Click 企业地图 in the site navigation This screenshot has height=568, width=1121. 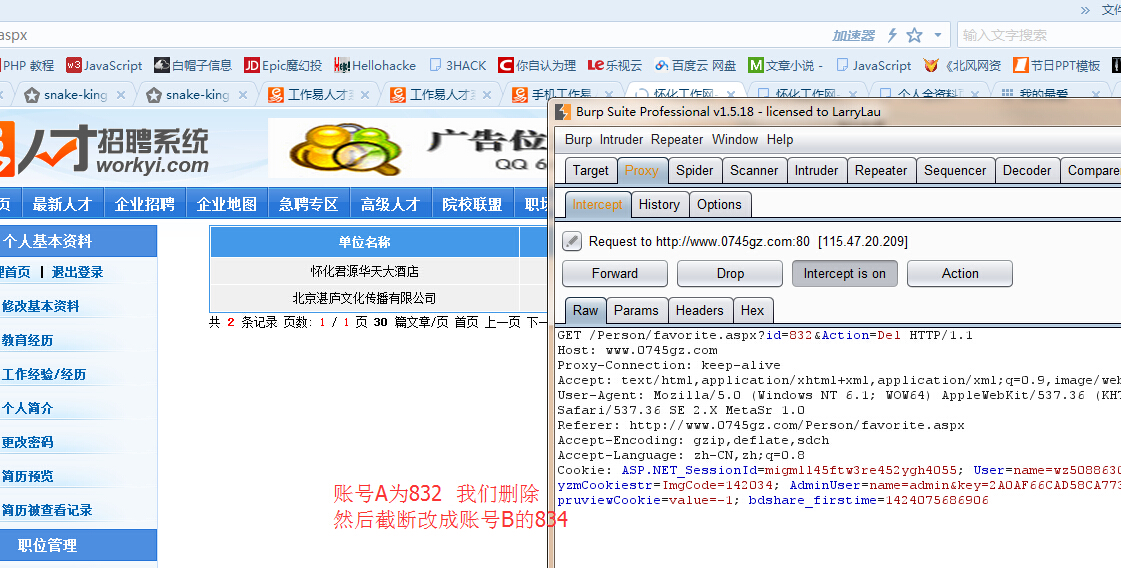point(227,204)
